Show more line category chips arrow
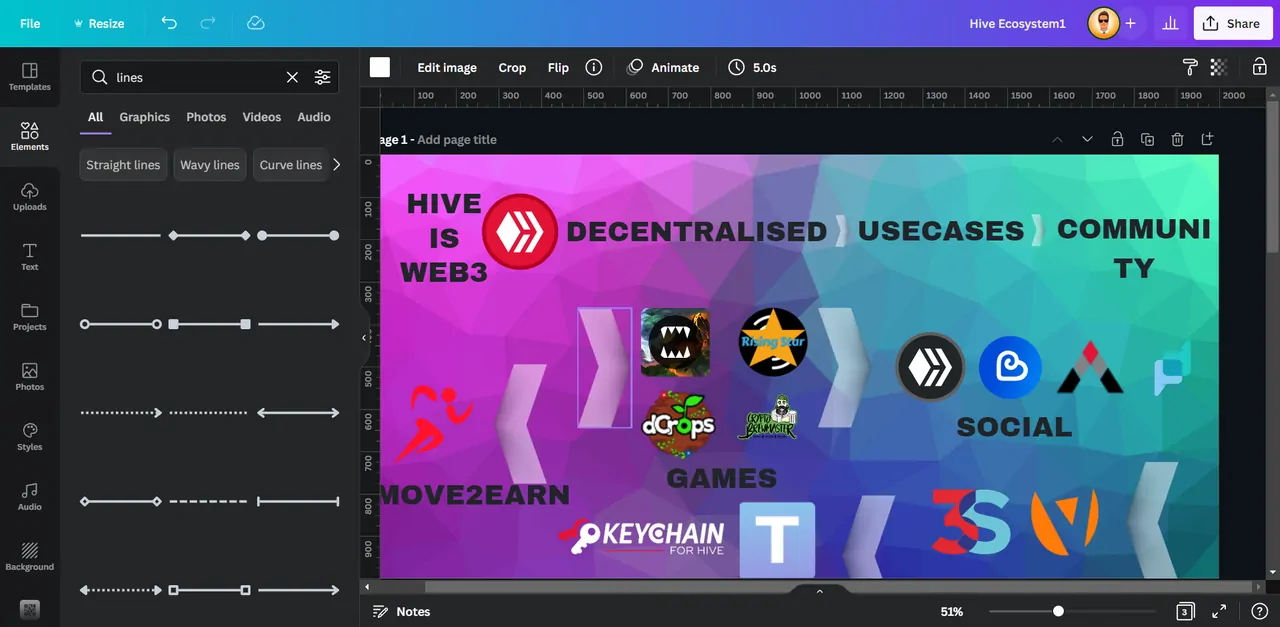 click(336, 165)
